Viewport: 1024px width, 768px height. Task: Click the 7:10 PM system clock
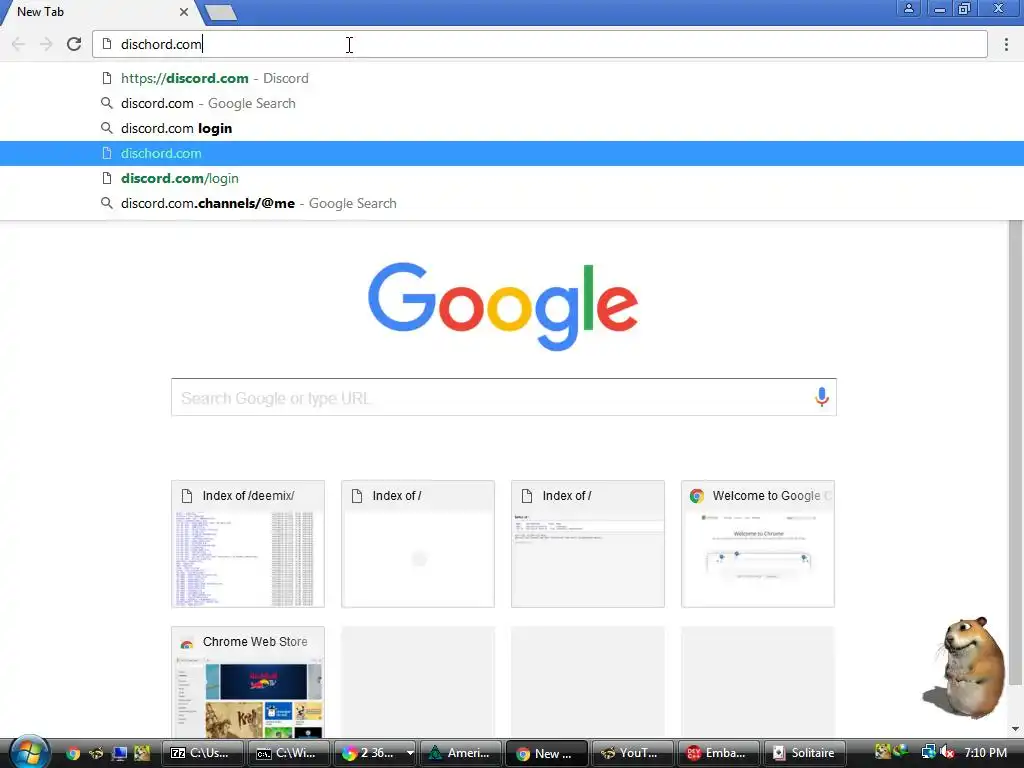click(985, 752)
